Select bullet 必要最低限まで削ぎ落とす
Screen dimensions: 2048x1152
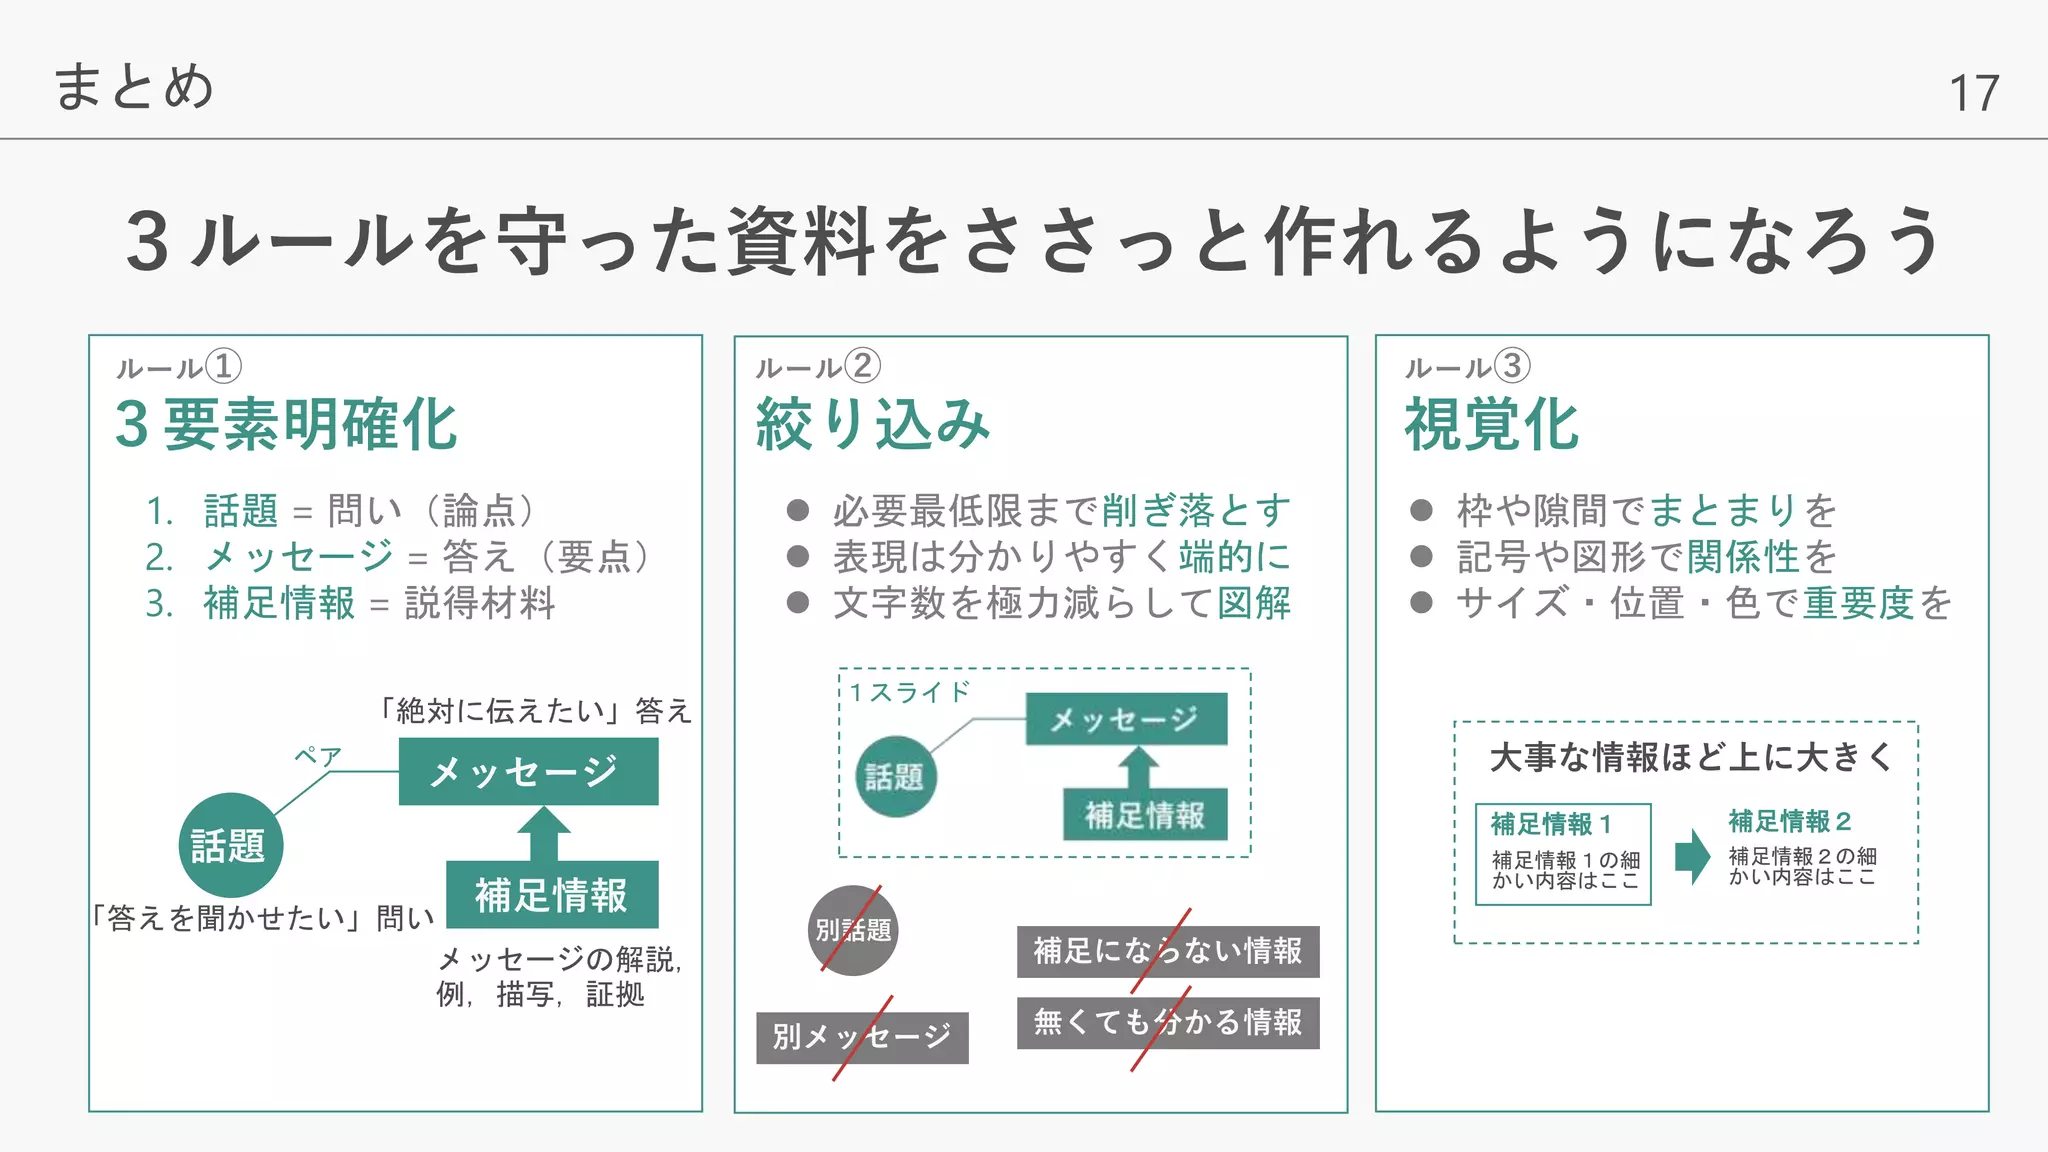point(1039,511)
